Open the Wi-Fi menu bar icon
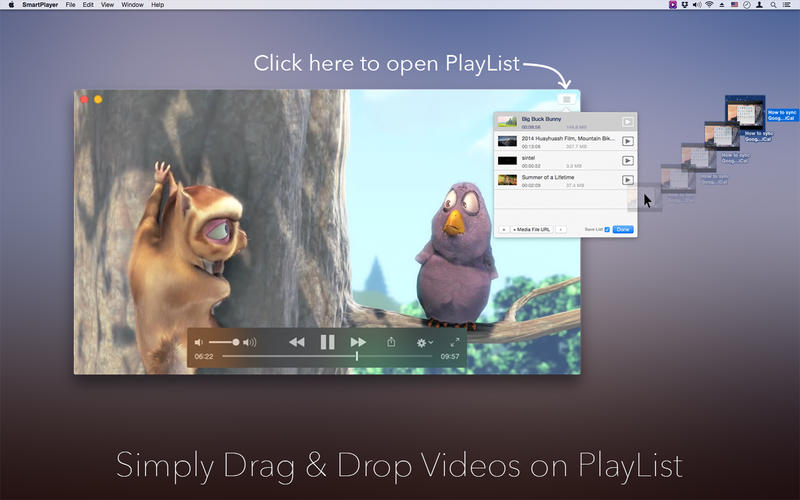Screen dimensions: 800x500 tap(709, 5)
